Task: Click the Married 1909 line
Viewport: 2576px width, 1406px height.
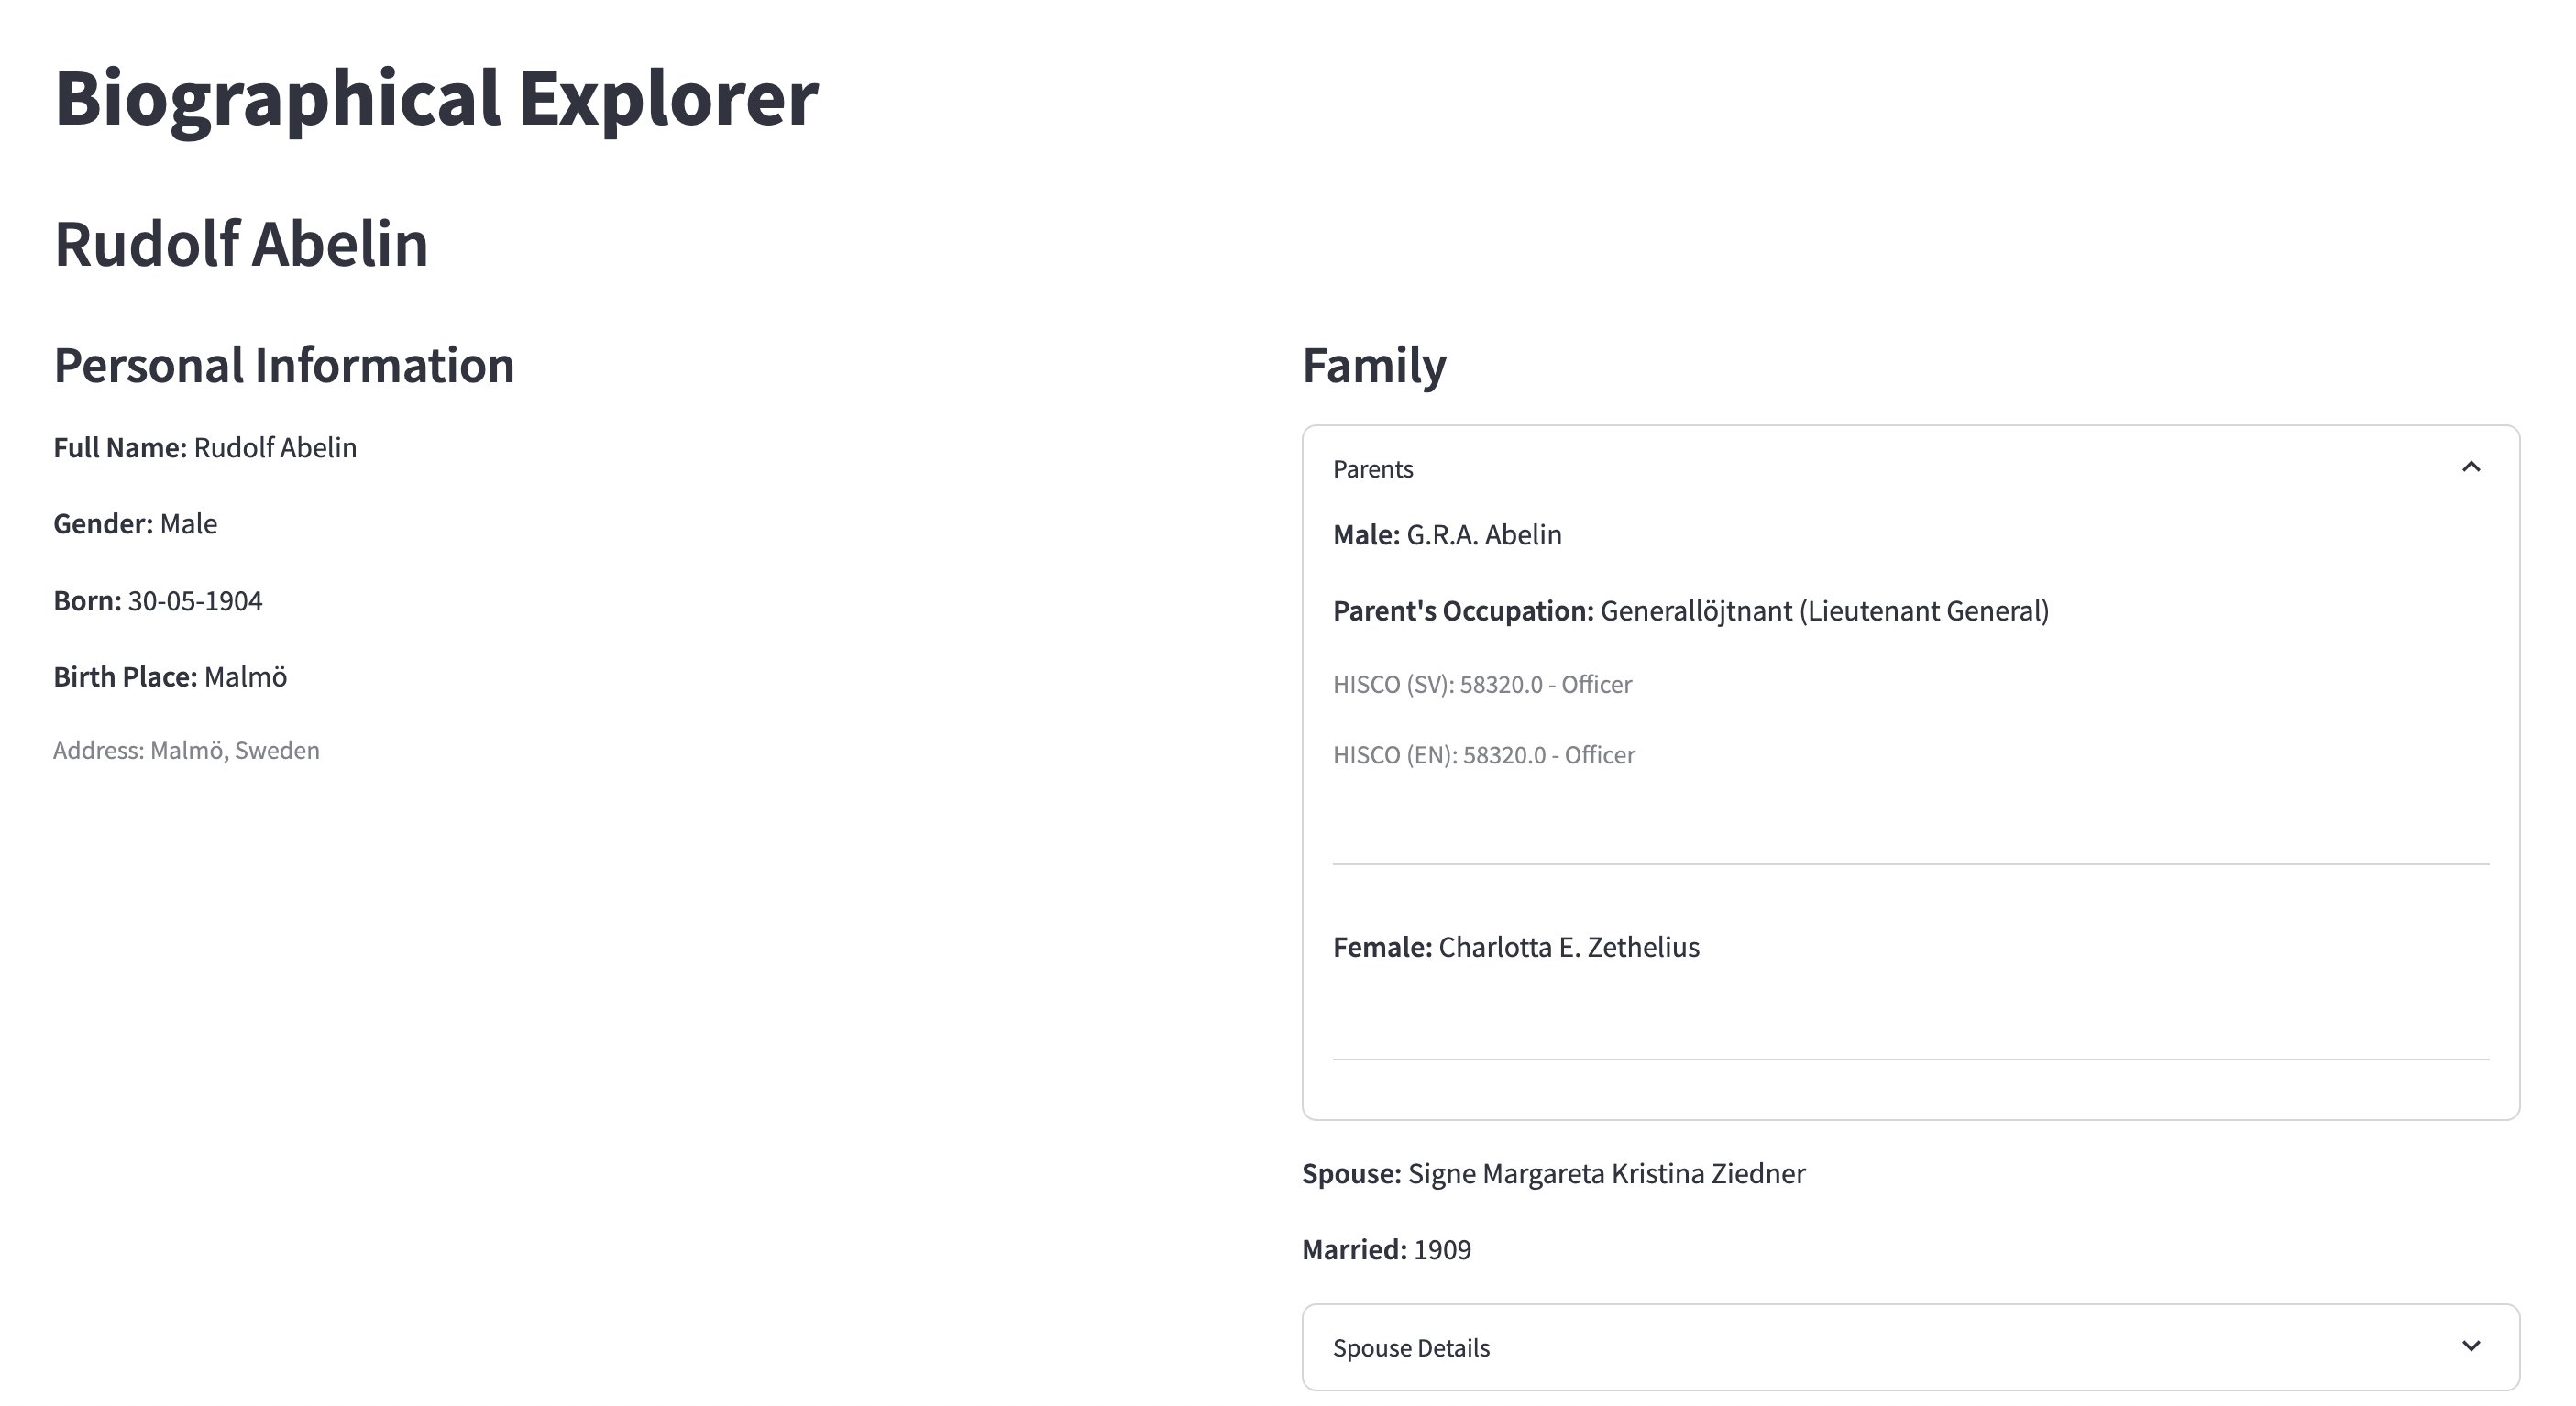Action: 1386,1250
